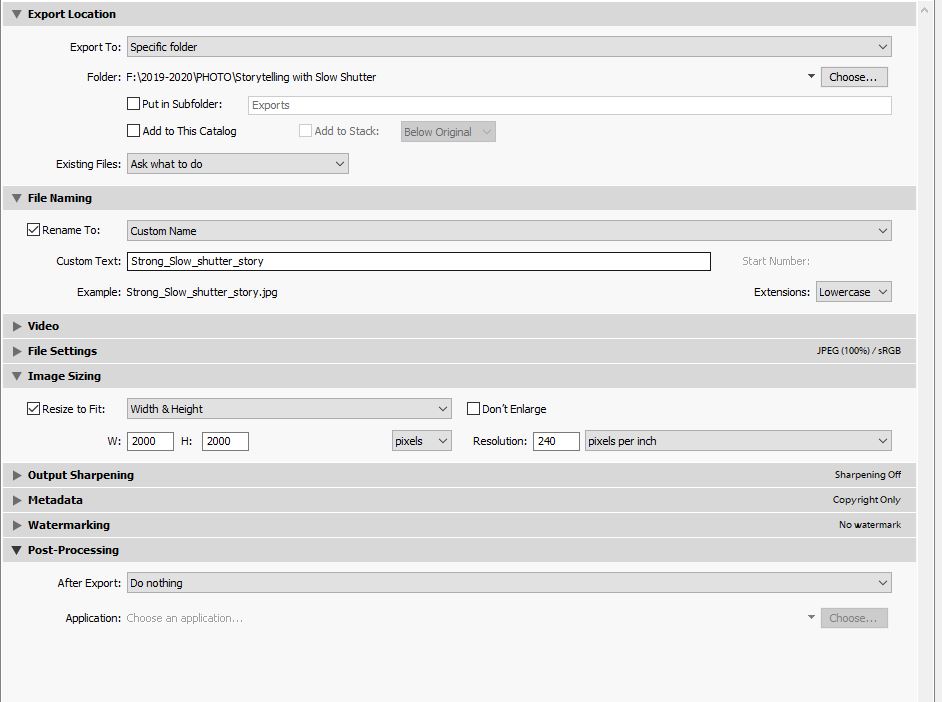
Task: Collapse the Export Location section triangle
Action: tap(16, 14)
